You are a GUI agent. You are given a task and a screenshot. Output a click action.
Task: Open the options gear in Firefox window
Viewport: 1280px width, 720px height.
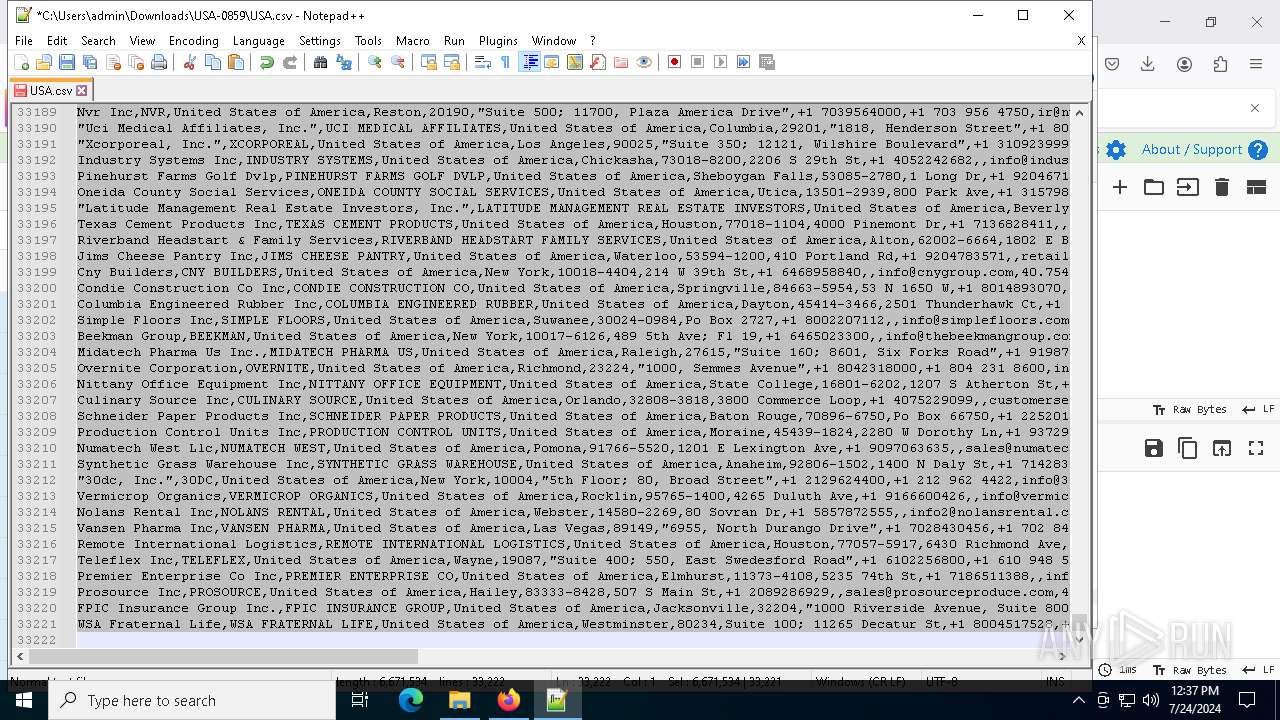1116,150
